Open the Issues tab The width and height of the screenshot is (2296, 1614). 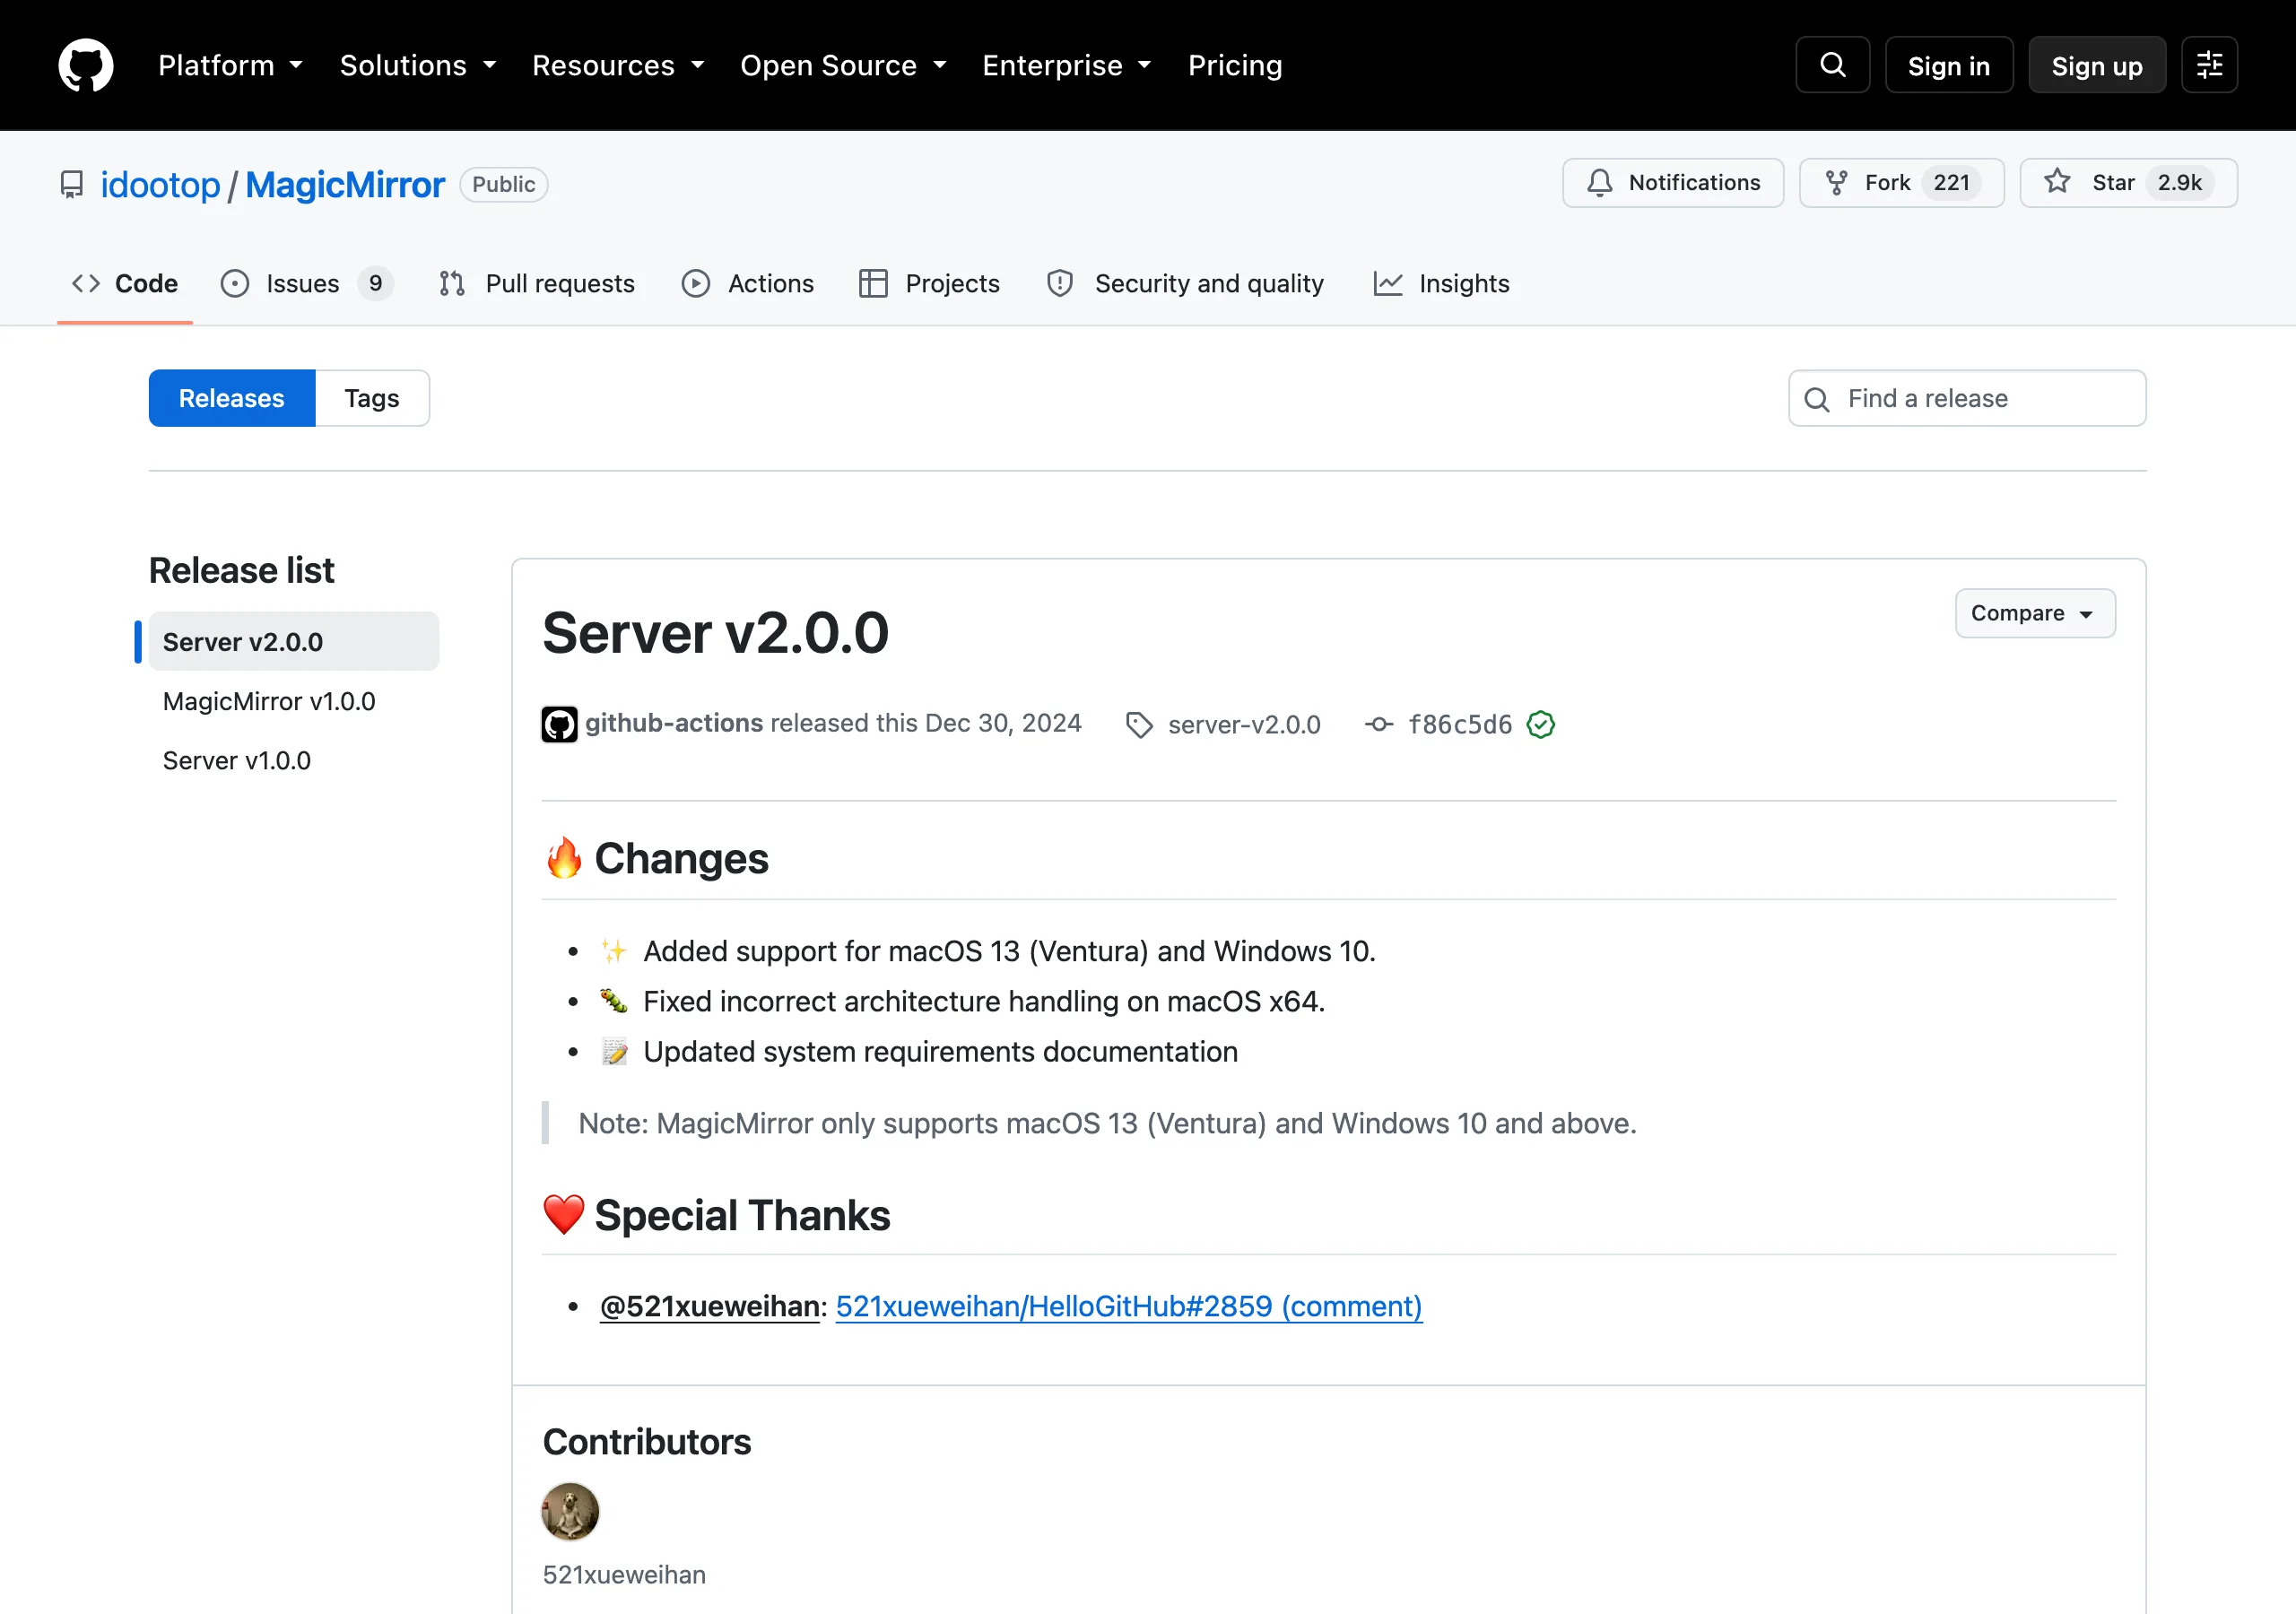point(306,284)
